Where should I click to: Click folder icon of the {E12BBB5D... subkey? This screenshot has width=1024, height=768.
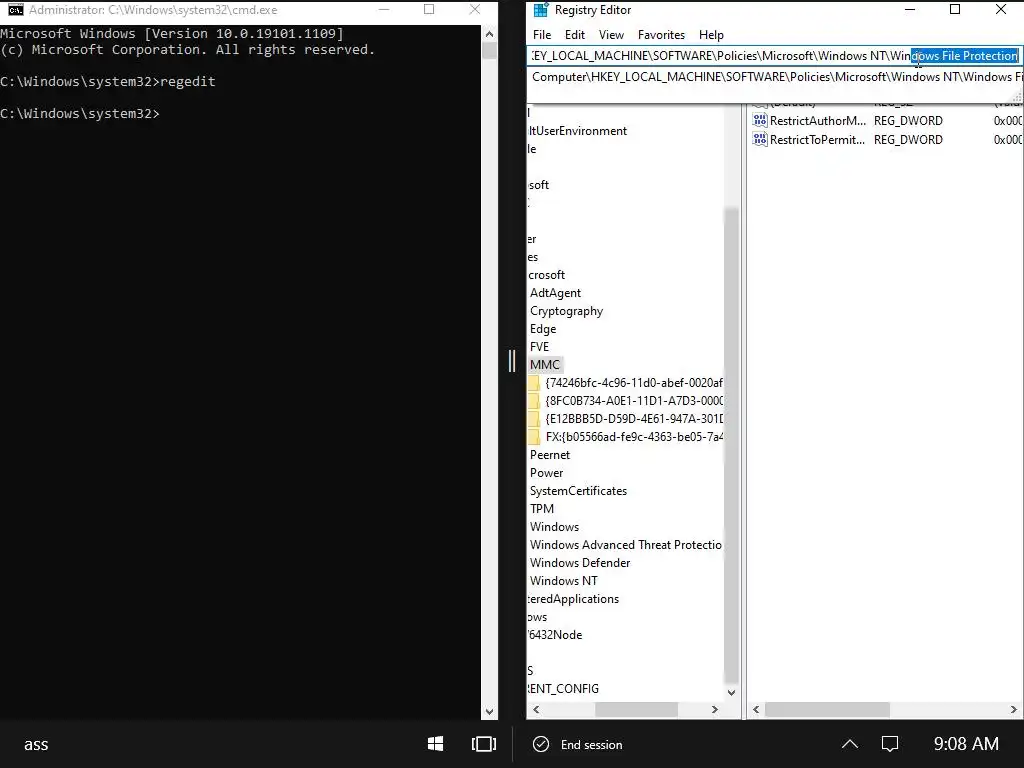[534, 419]
